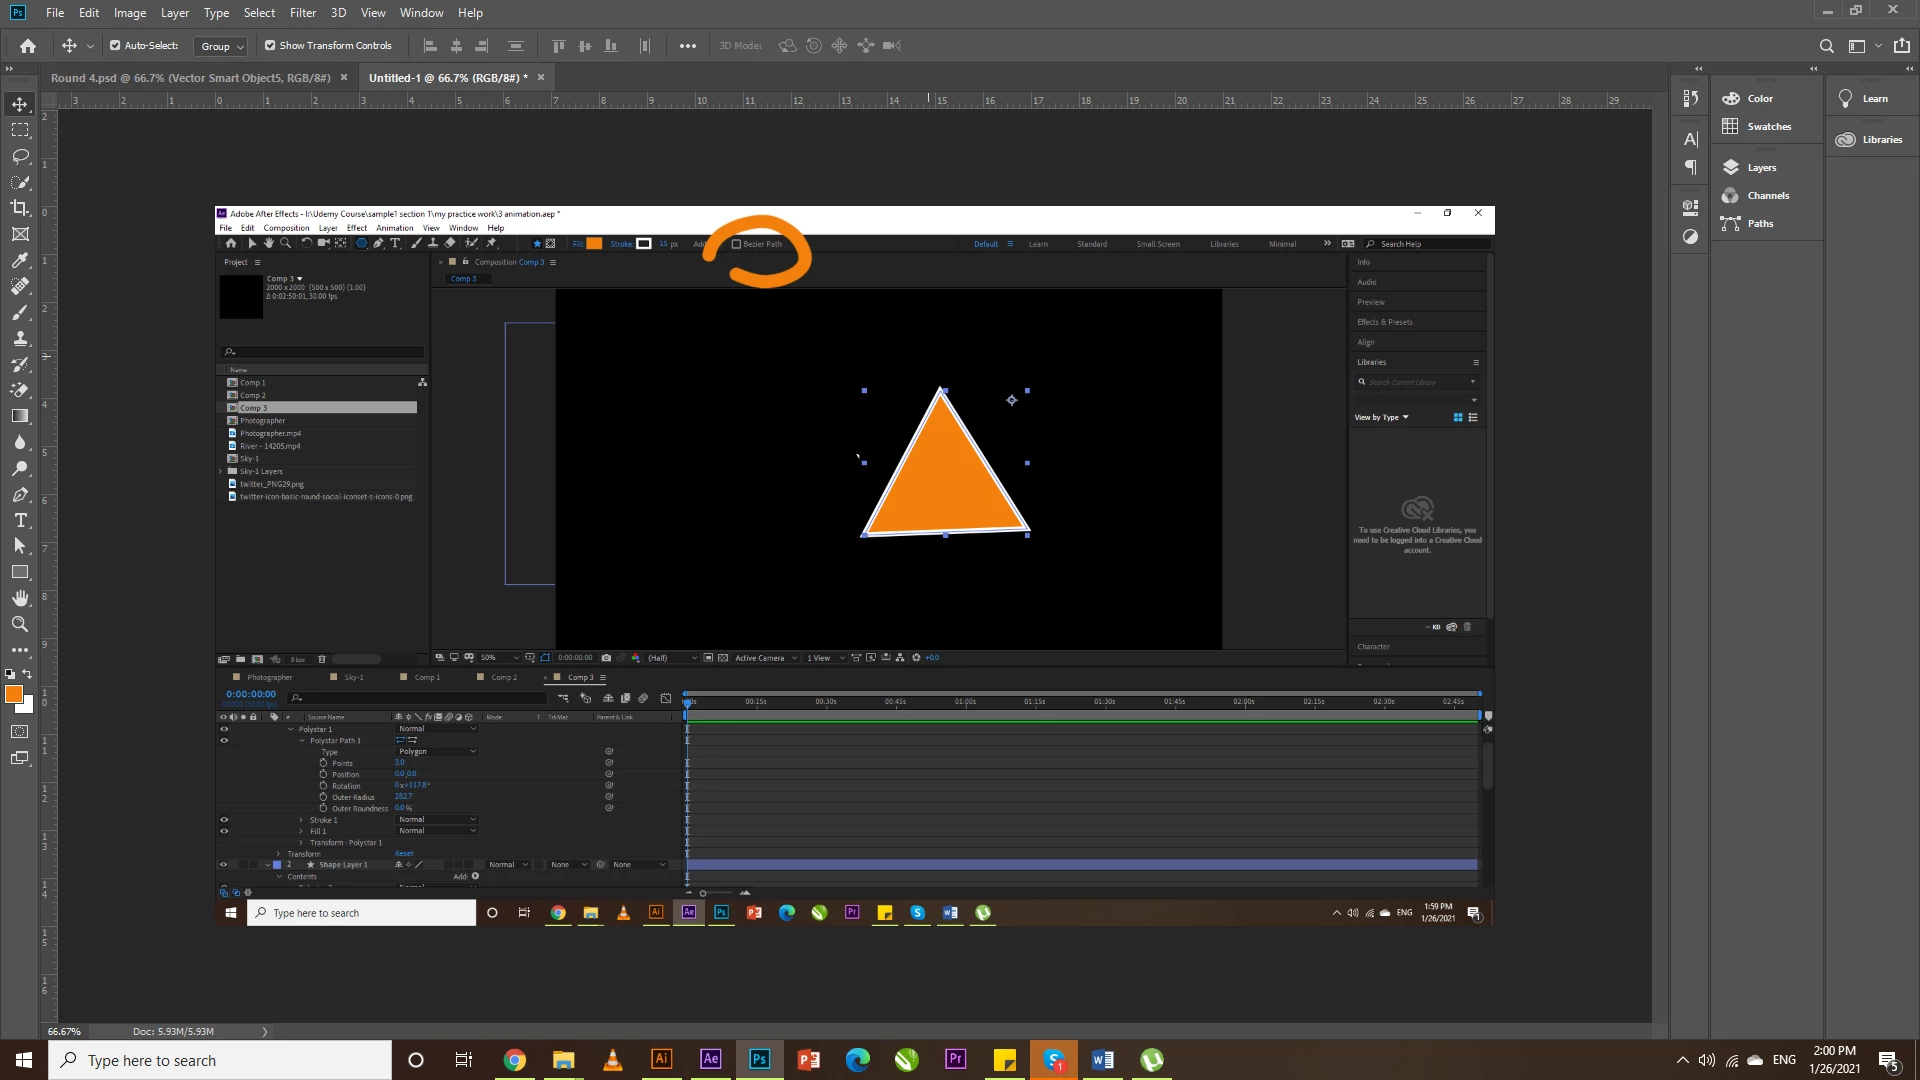The image size is (1920, 1080).
Task: Swap foreground and background colors
Action: click(x=28, y=674)
